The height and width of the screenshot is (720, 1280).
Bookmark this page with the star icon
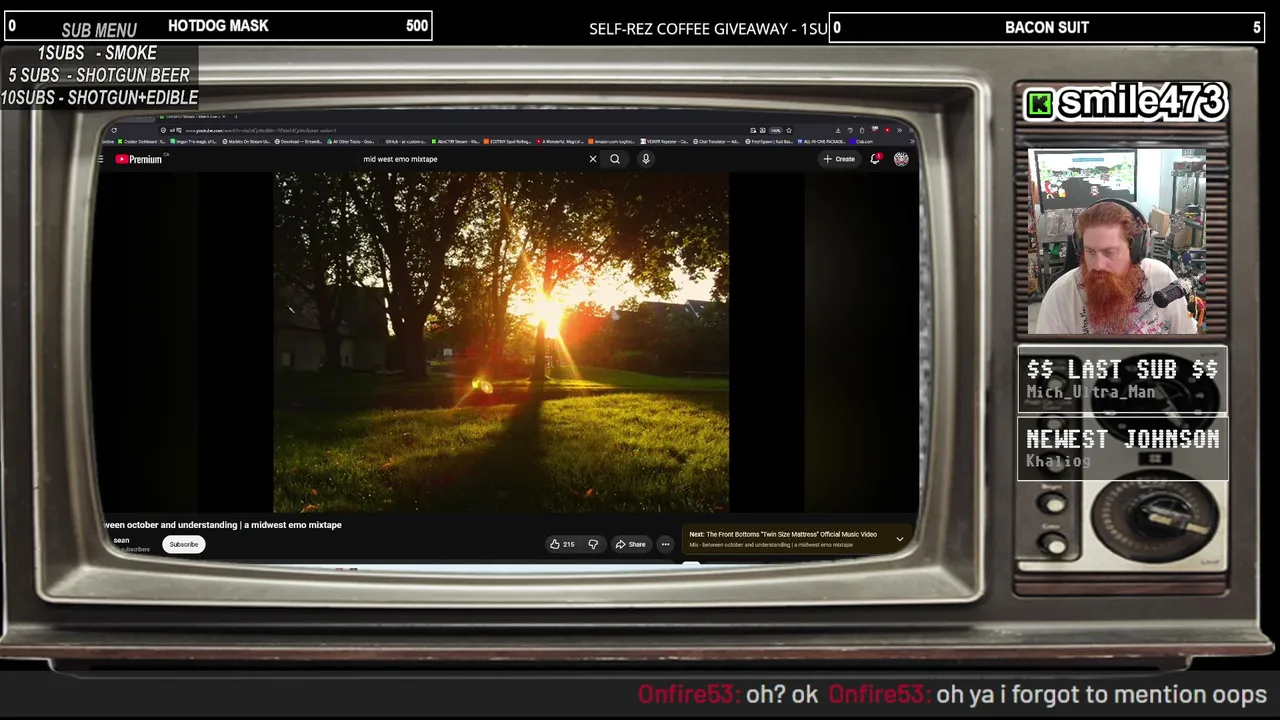pyautogui.click(x=789, y=130)
